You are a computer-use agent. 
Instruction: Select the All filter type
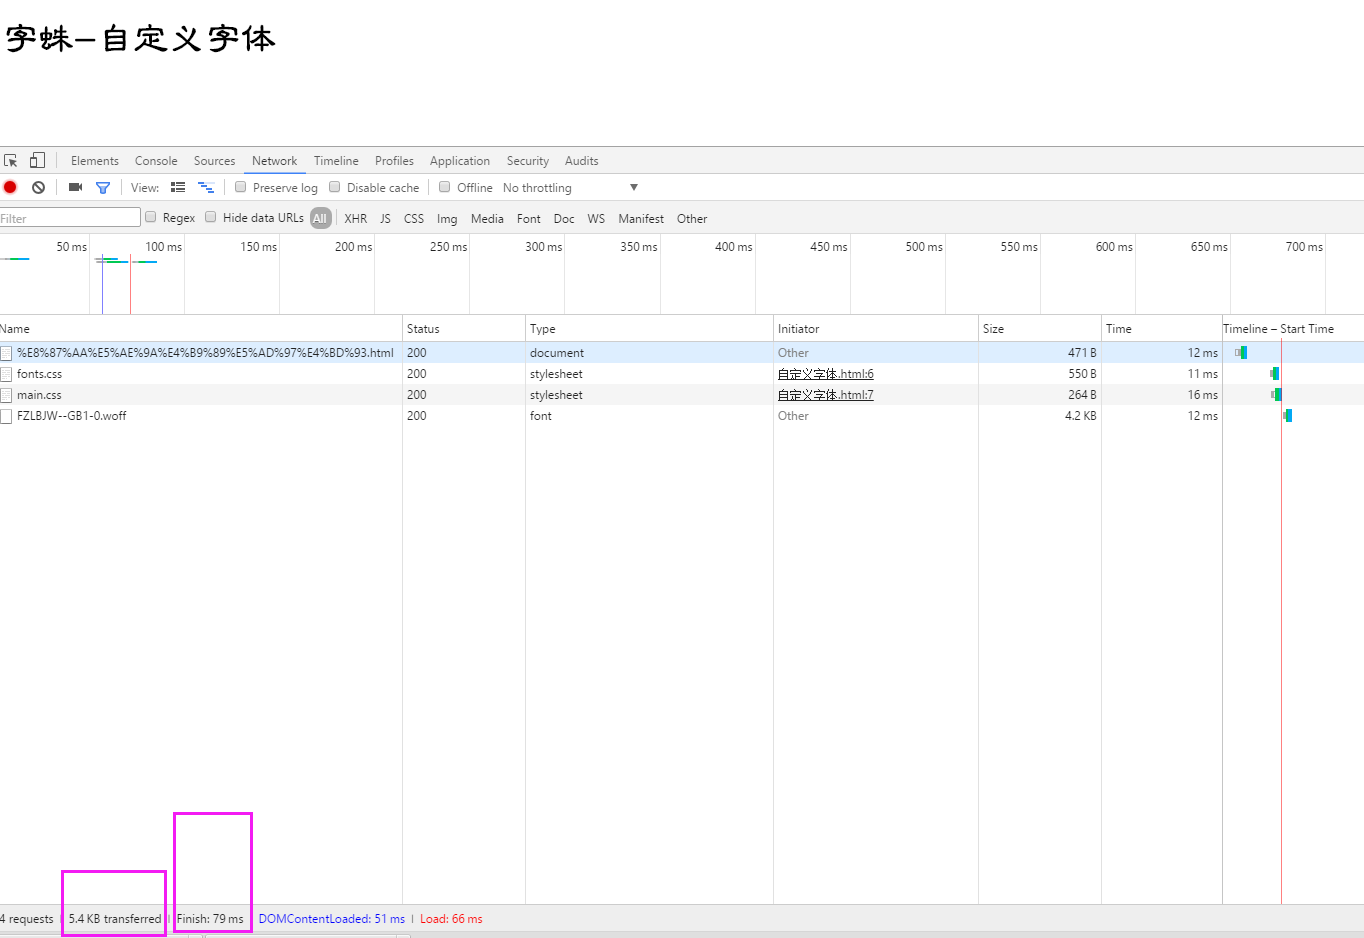(320, 218)
